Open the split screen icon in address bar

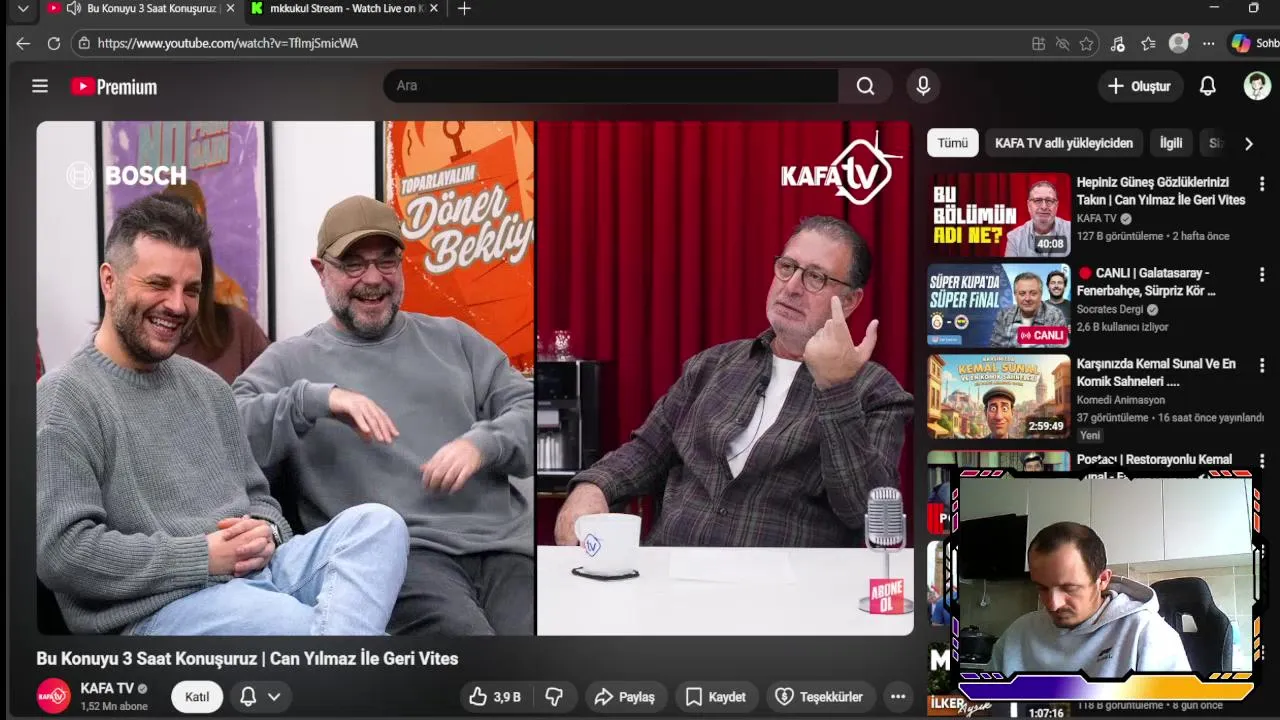coord(1038,44)
